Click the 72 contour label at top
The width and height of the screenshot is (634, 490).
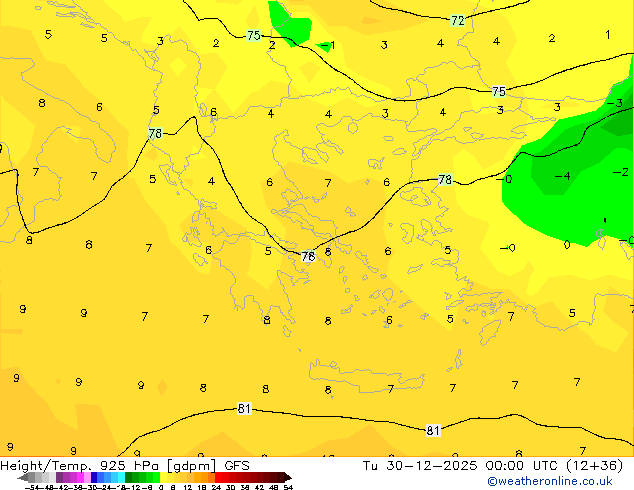point(458,20)
